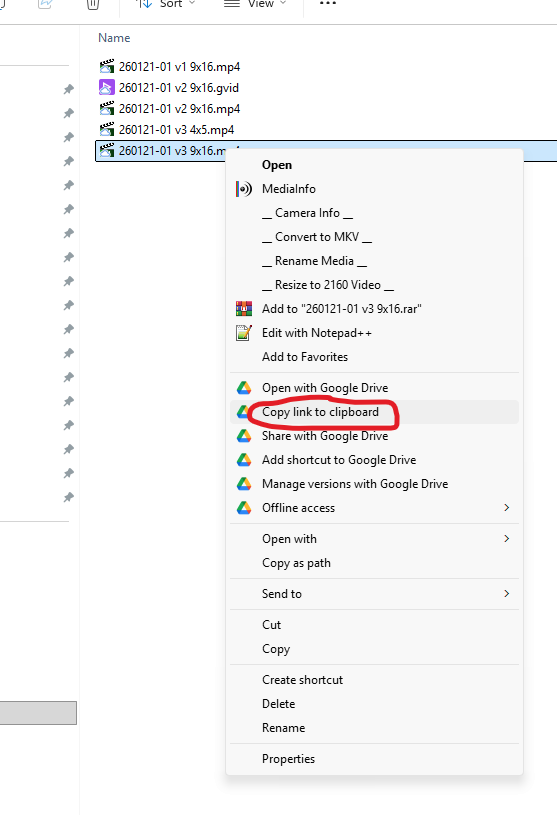Choose Copy as path
Screen dimensions: 557x815
(374, 562)
